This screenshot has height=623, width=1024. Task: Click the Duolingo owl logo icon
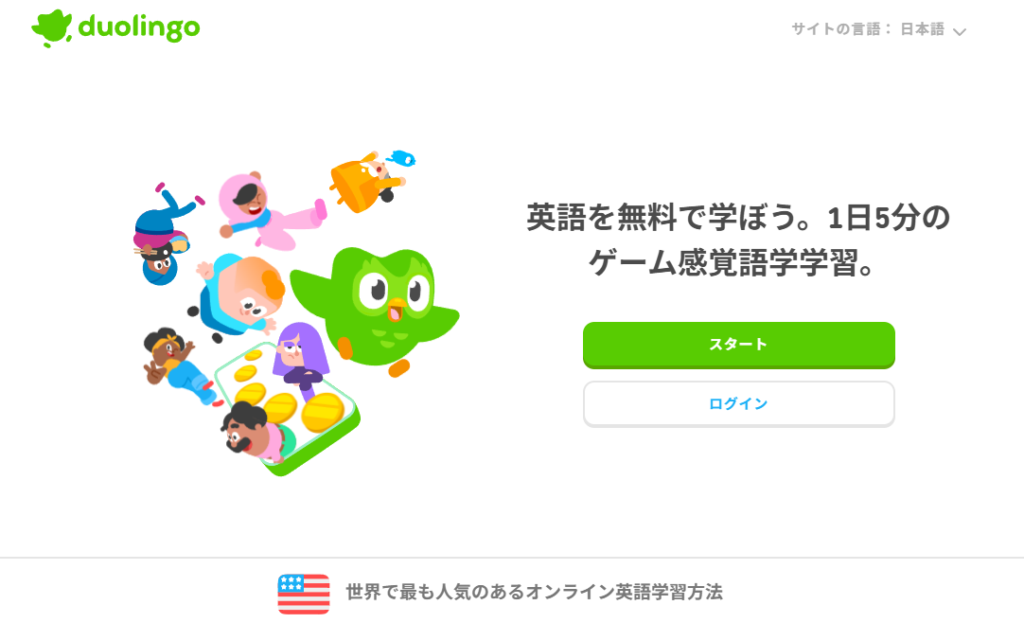pyautogui.click(x=52, y=28)
